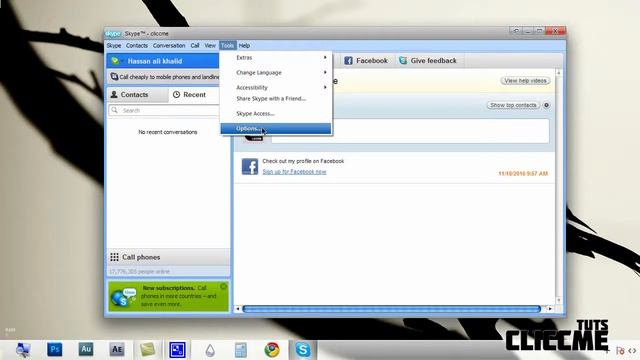640x360 pixels.
Task: Click the Hassan ali khalid profile name
Action: [x=155, y=61]
